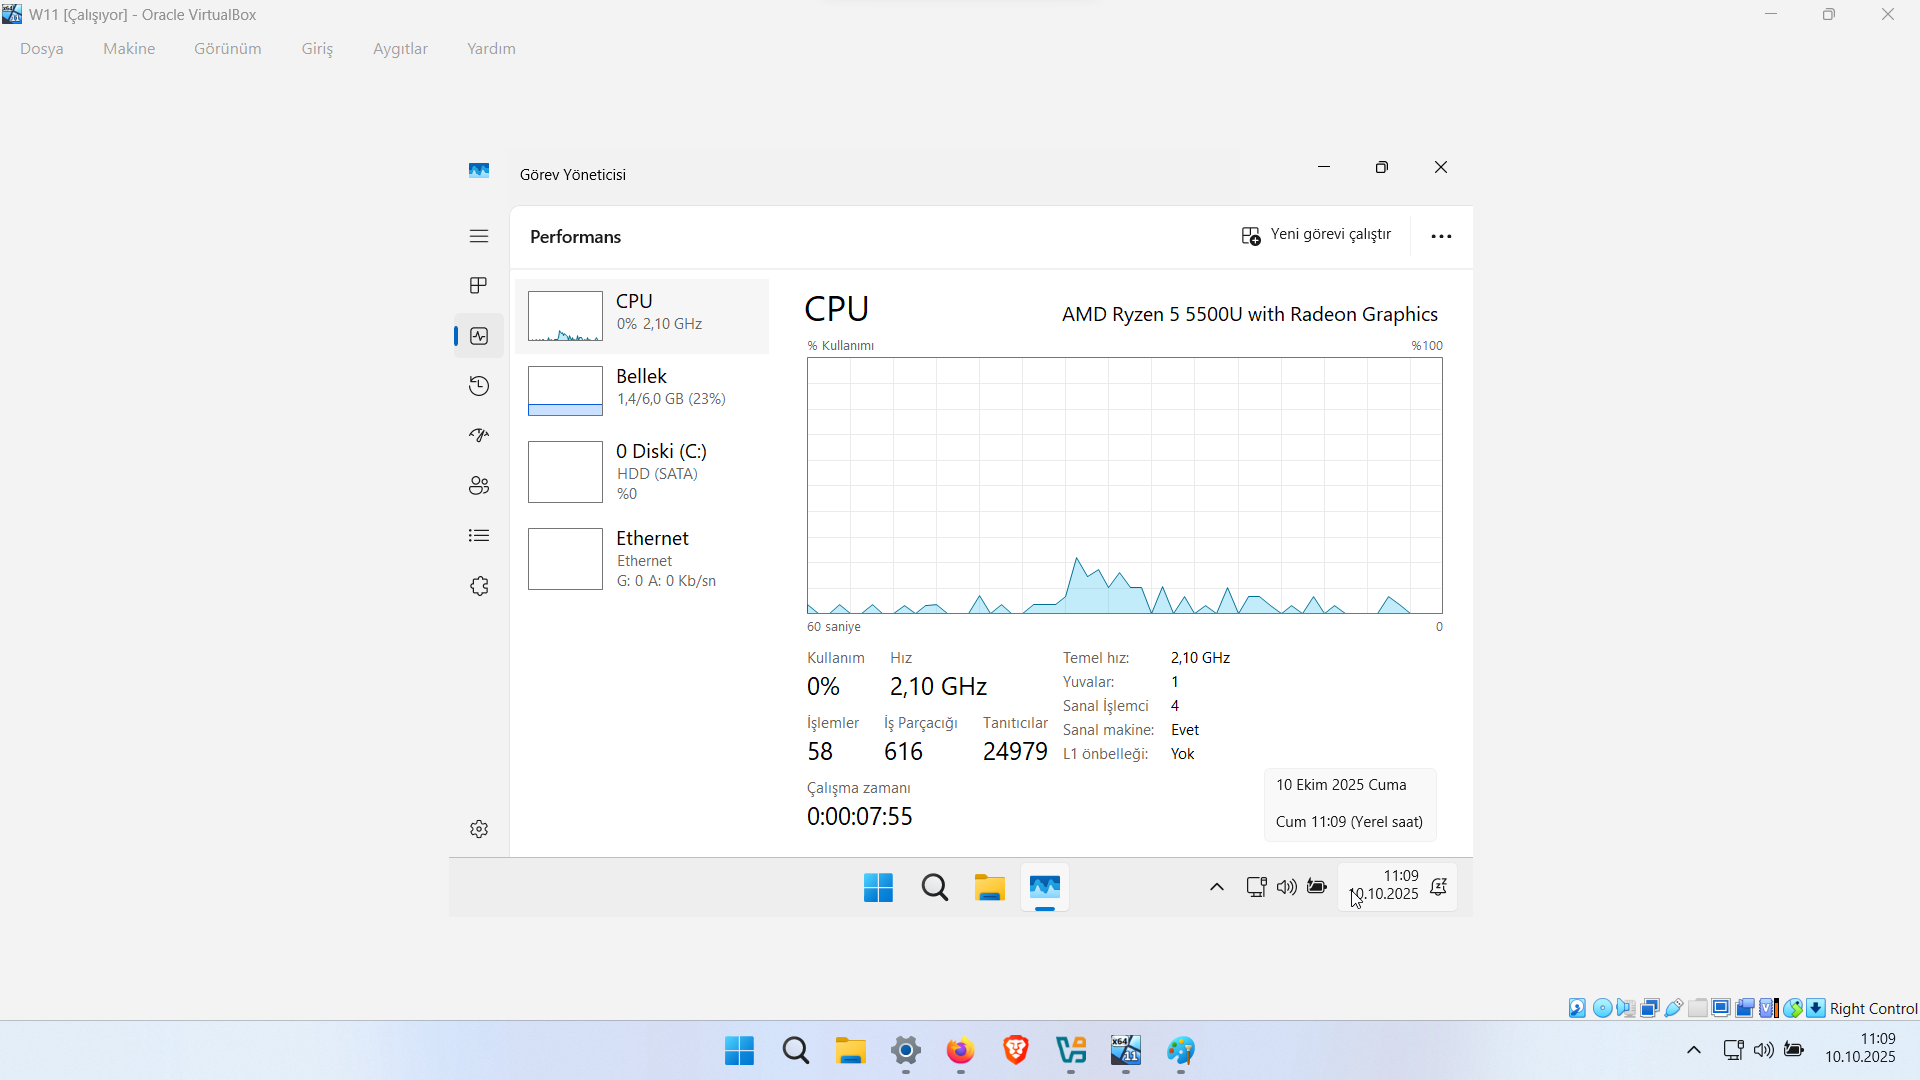Open the Processes page icon in Task Manager
The height and width of the screenshot is (1080, 1920).
pyautogui.click(x=479, y=286)
